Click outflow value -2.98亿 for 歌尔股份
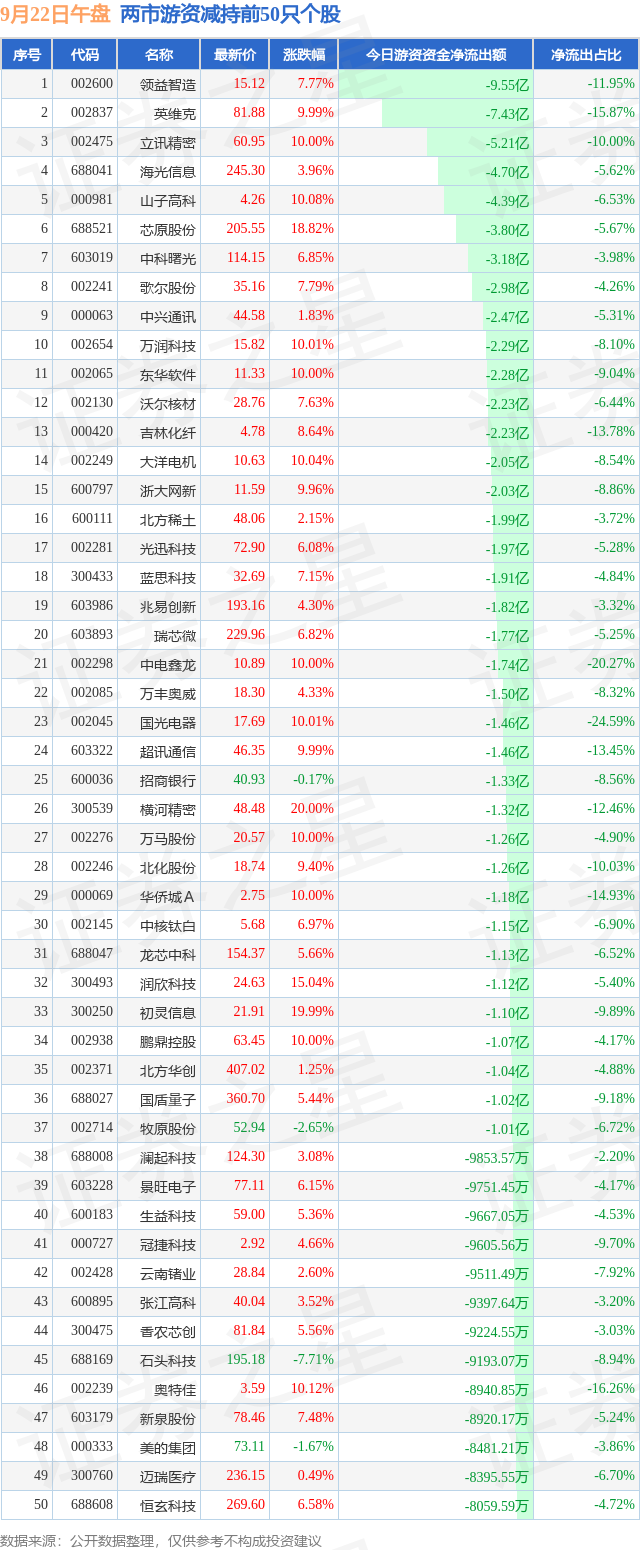Viewport: 640px width, 1550px height. (x=507, y=289)
